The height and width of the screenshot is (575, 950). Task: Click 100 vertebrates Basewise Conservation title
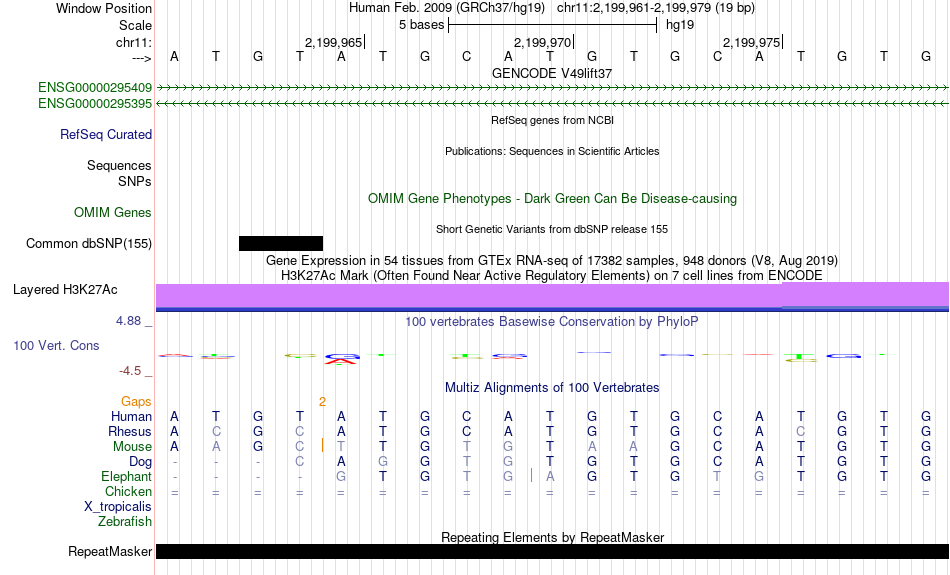[552, 322]
